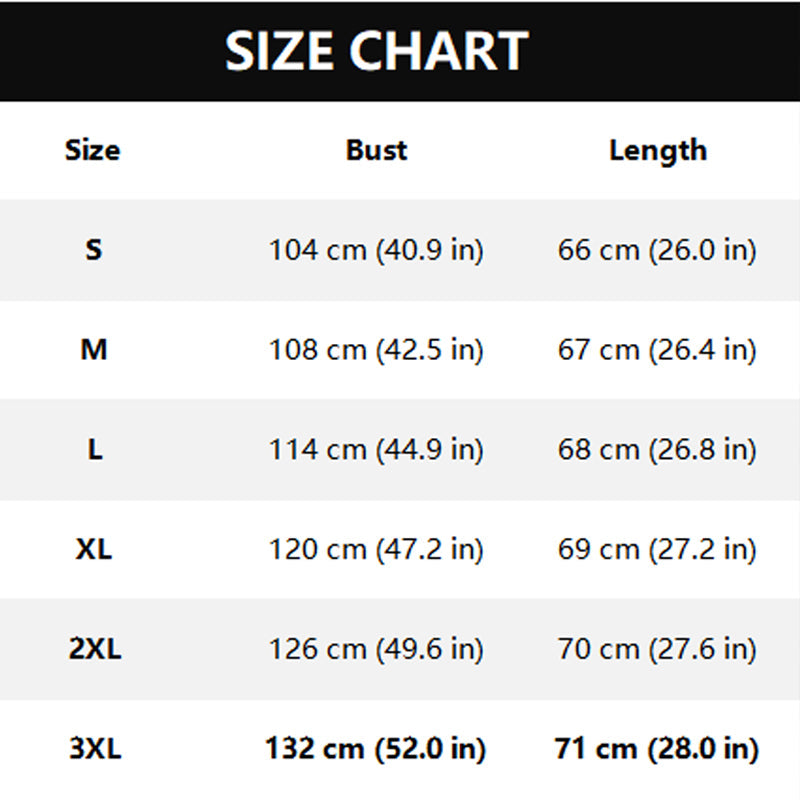The height and width of the screenshot is (800, 800).
Task: Select length value 70 cm (27.6 in)
Action: 657,649
